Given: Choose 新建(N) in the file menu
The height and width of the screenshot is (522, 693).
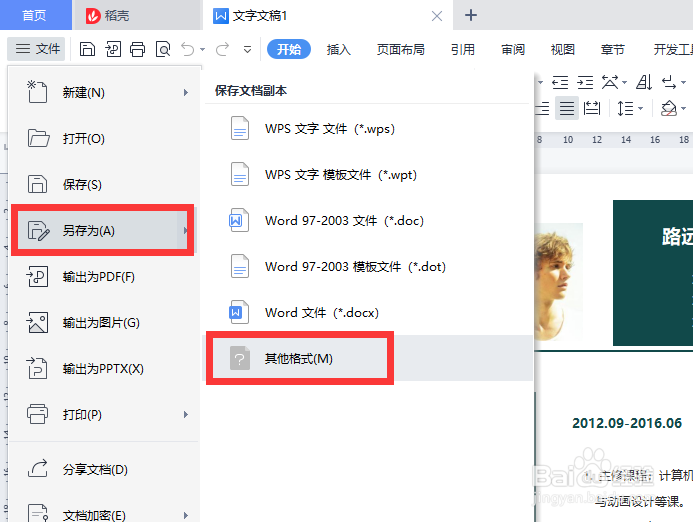Looking at the screenshot, I should [104, 92].
